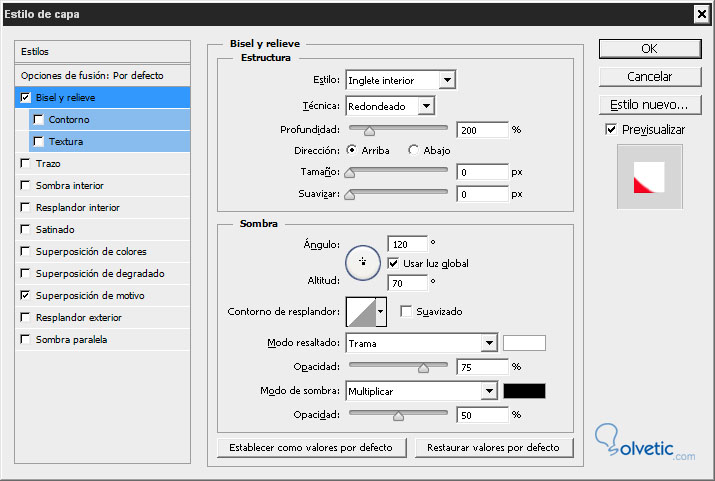Click the Profundidad value field

tap(482, 130)
